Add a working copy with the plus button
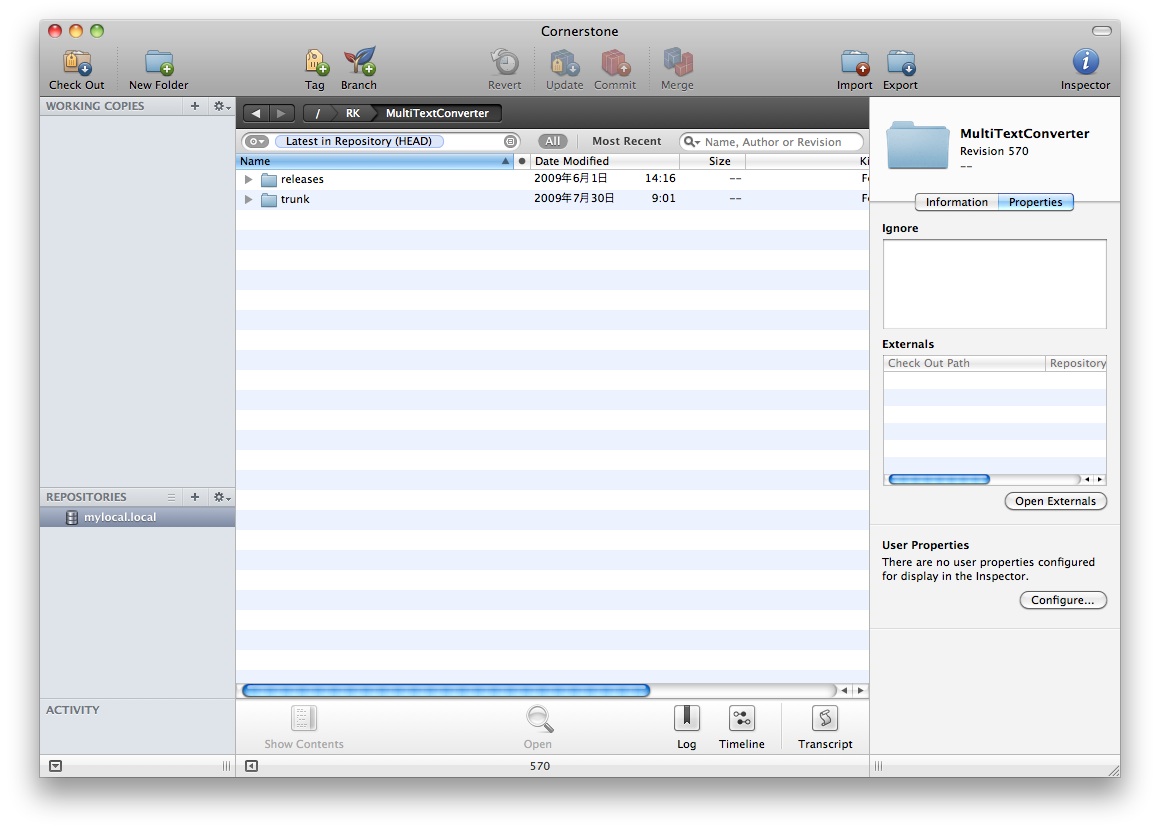The width and height of the screenshot is (1160, 837). (195, 106)
